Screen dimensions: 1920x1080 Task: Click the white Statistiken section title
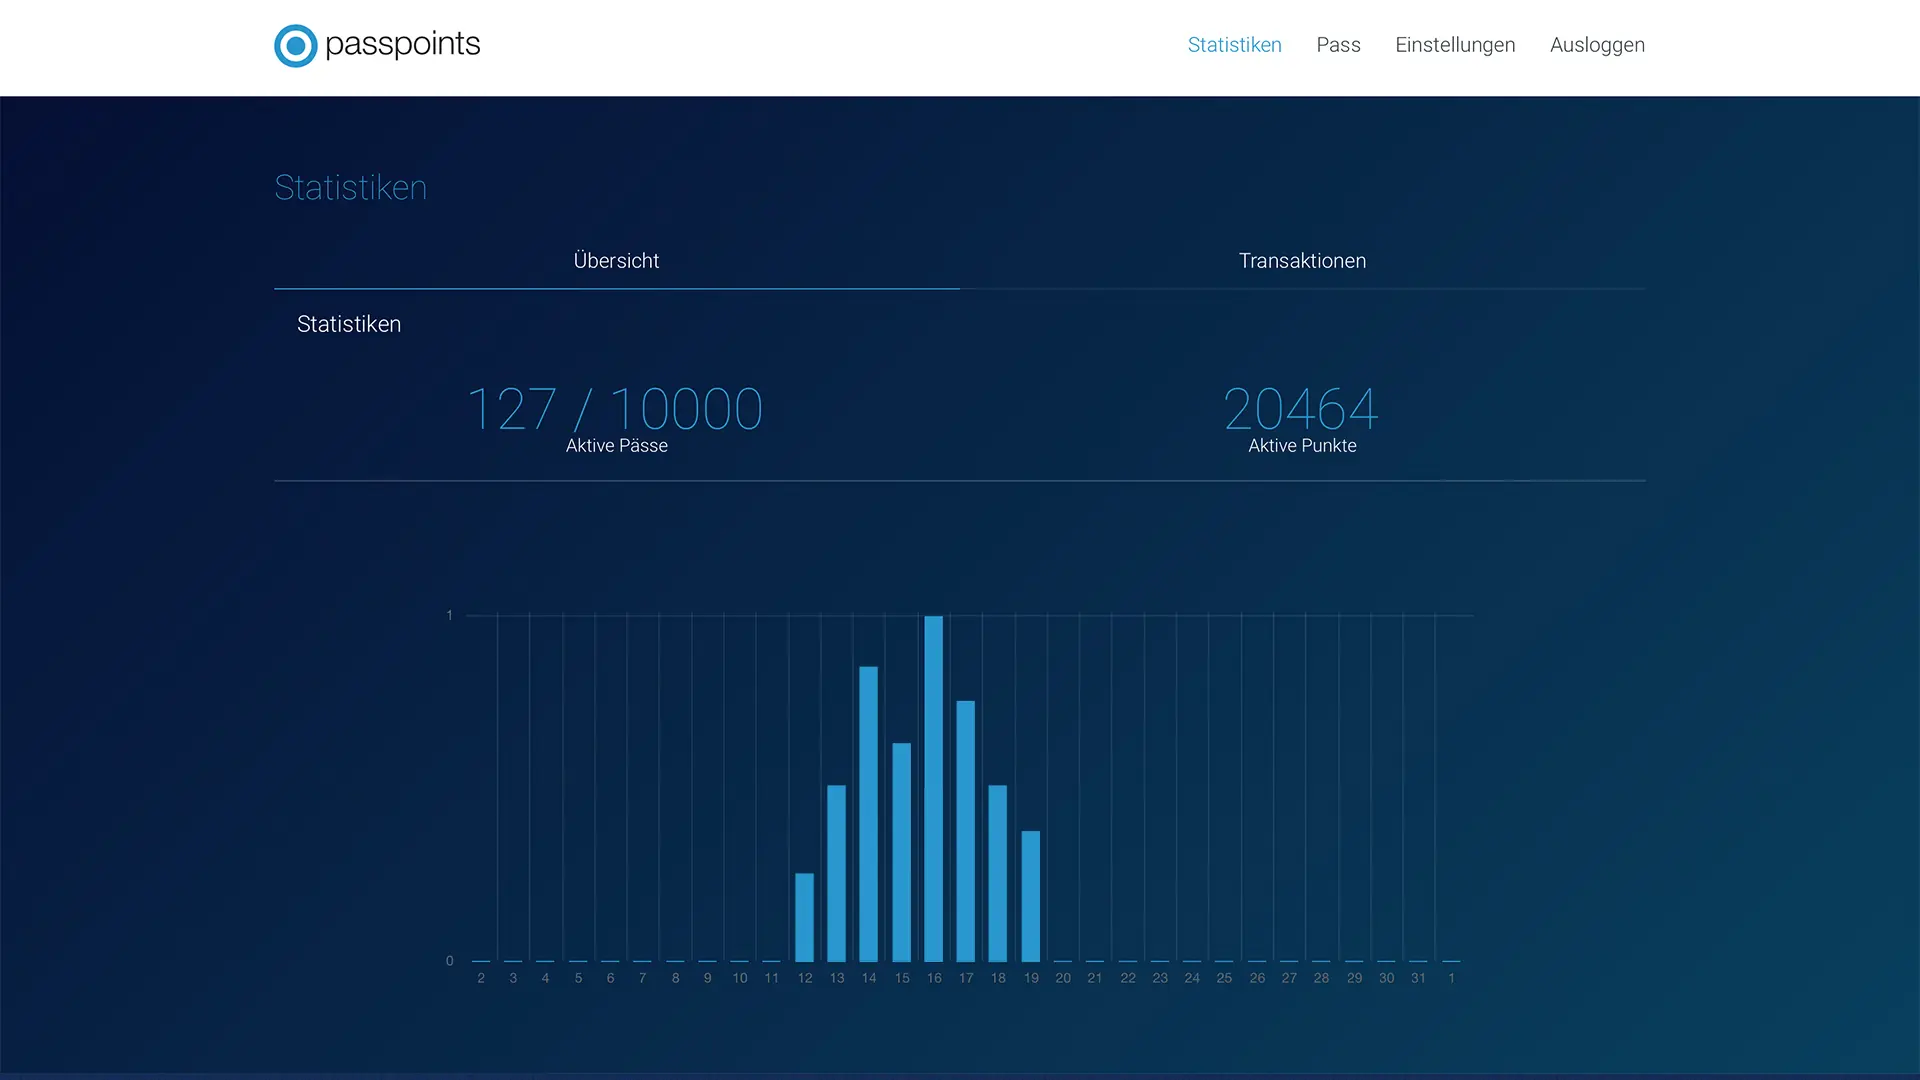[x=349, y=324]
